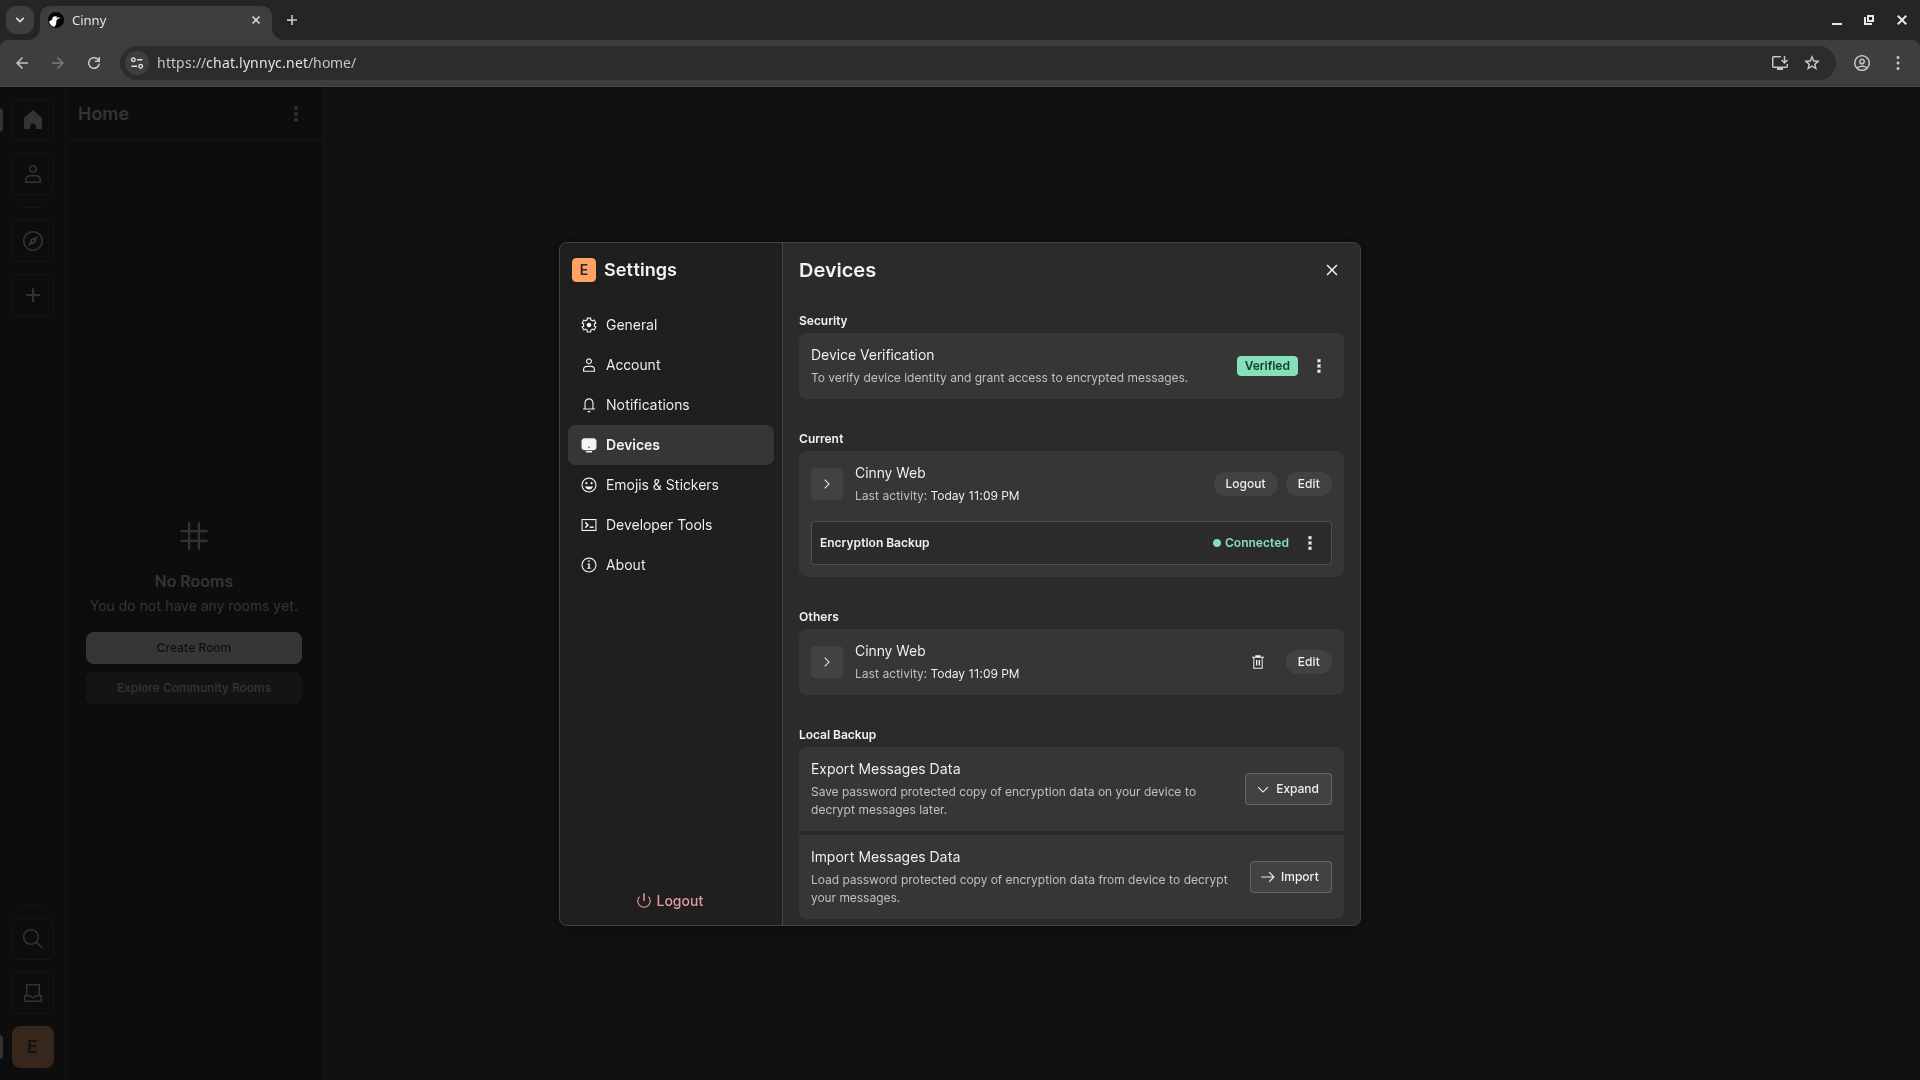
Task: Click the orange E avatar in Settings header
Action: pyautogui.click(x=584, y=270)
